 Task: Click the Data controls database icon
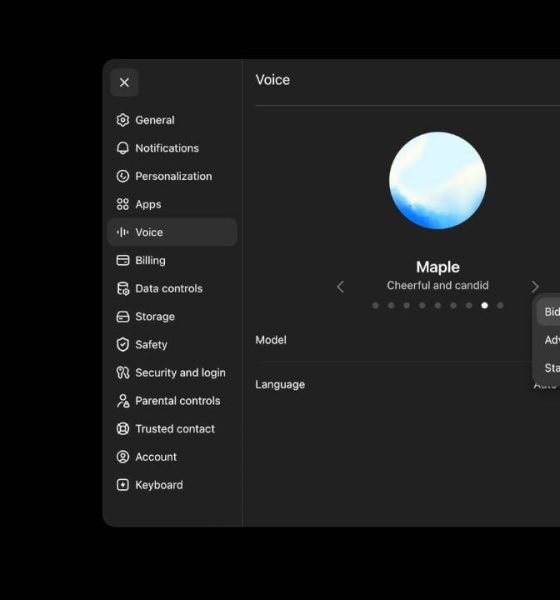[x=122, y=289]
